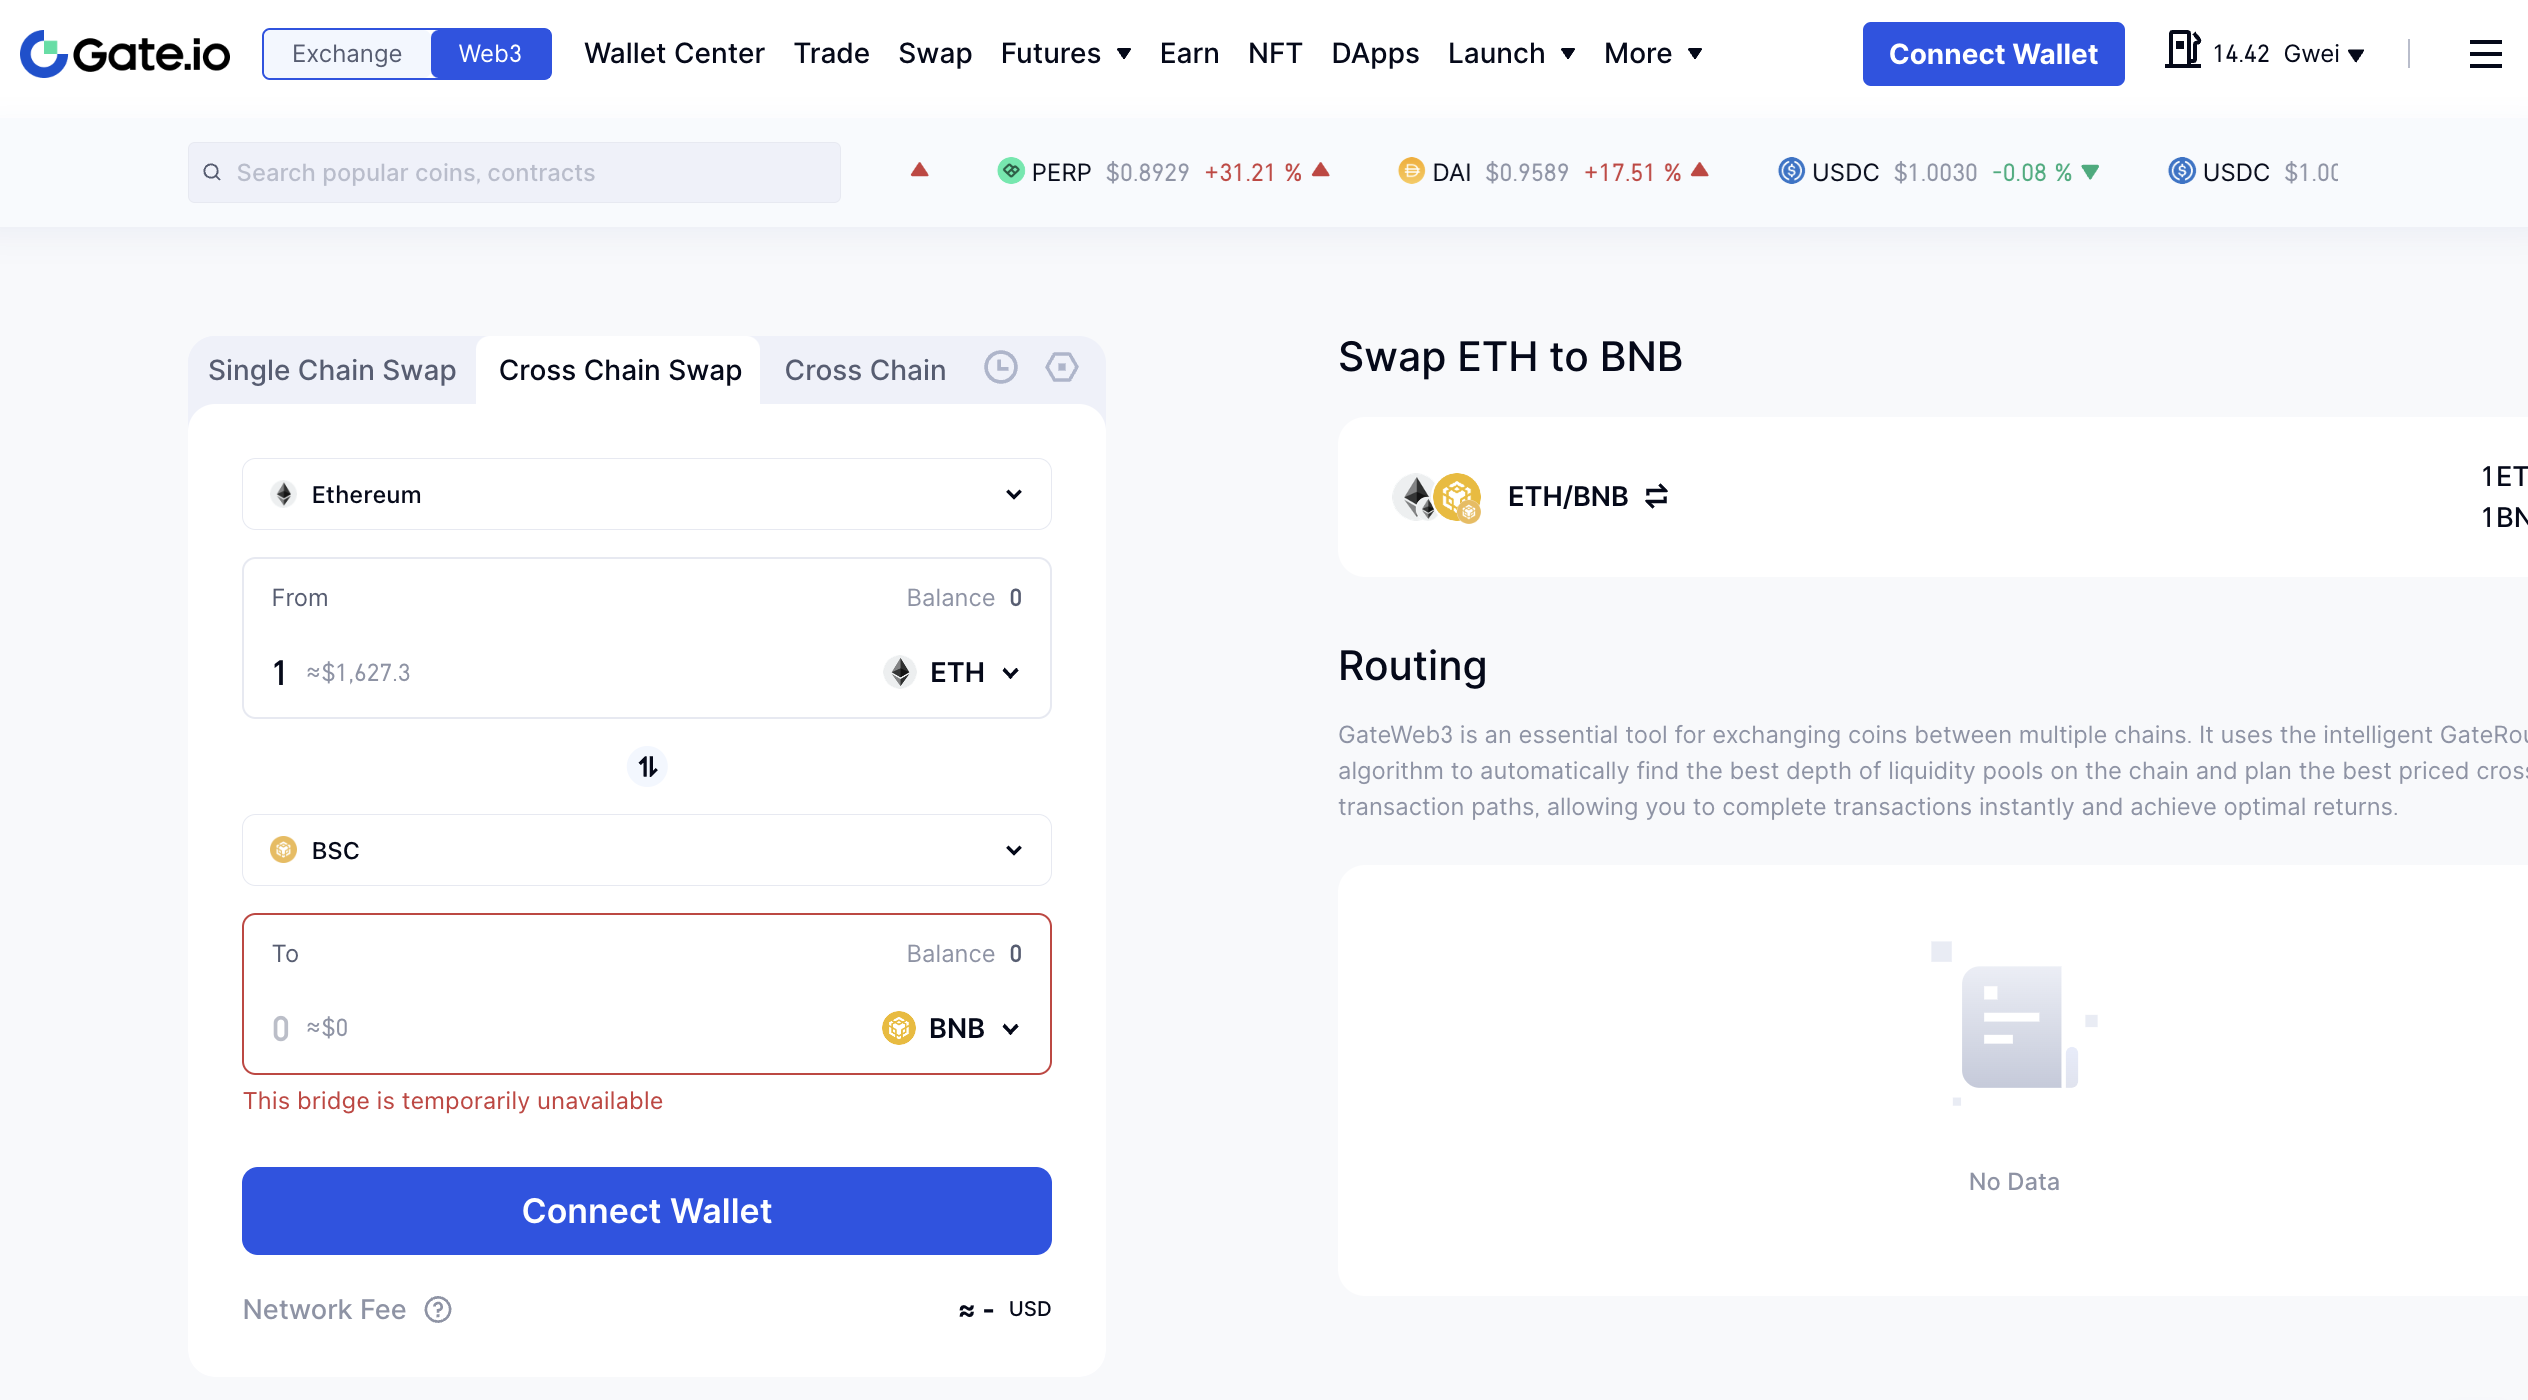
Task: Click the Network Fee help icon
Action: (438, 1309)
